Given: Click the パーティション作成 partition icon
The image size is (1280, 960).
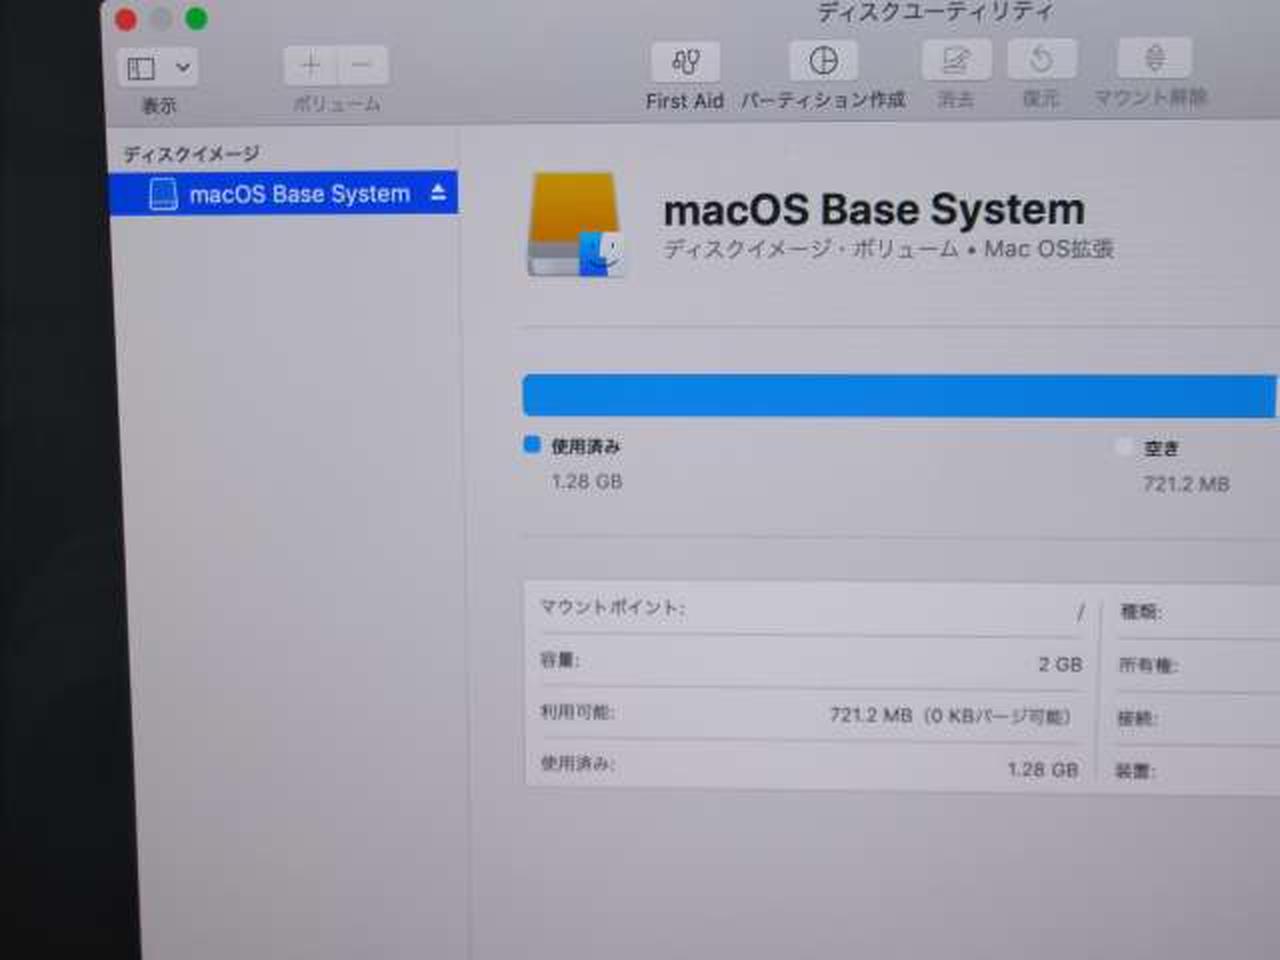Looking at the screenshot, I should click(823, 61).
